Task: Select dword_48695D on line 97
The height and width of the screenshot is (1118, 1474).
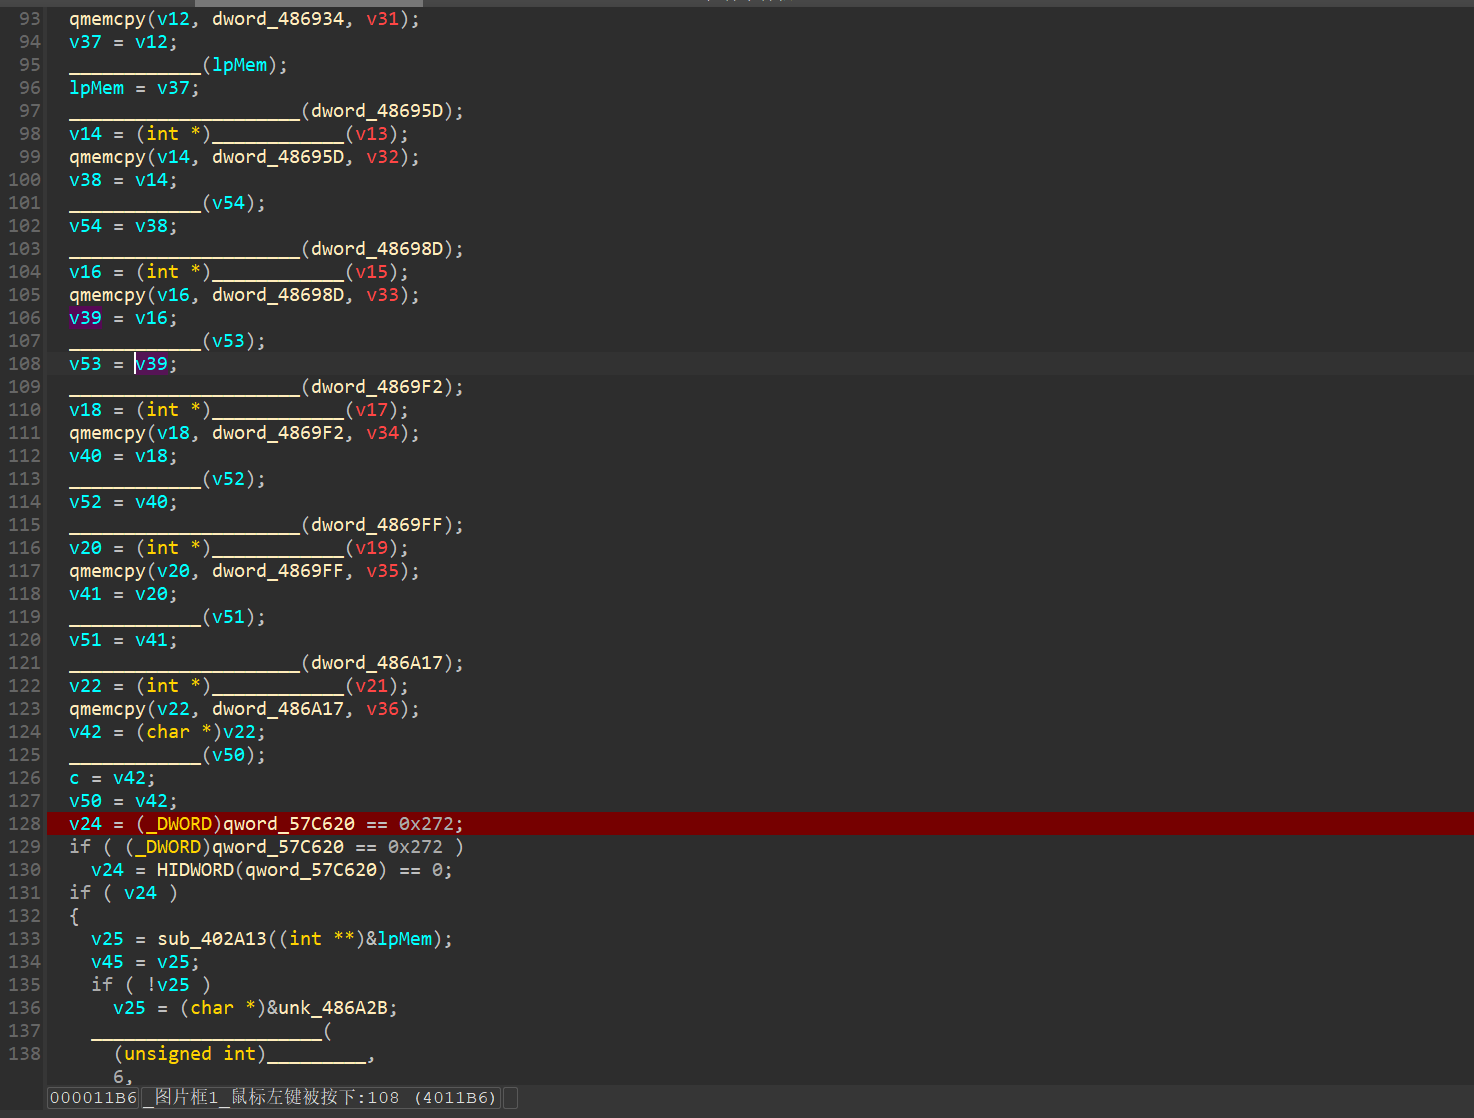Action: click(377, 111)
